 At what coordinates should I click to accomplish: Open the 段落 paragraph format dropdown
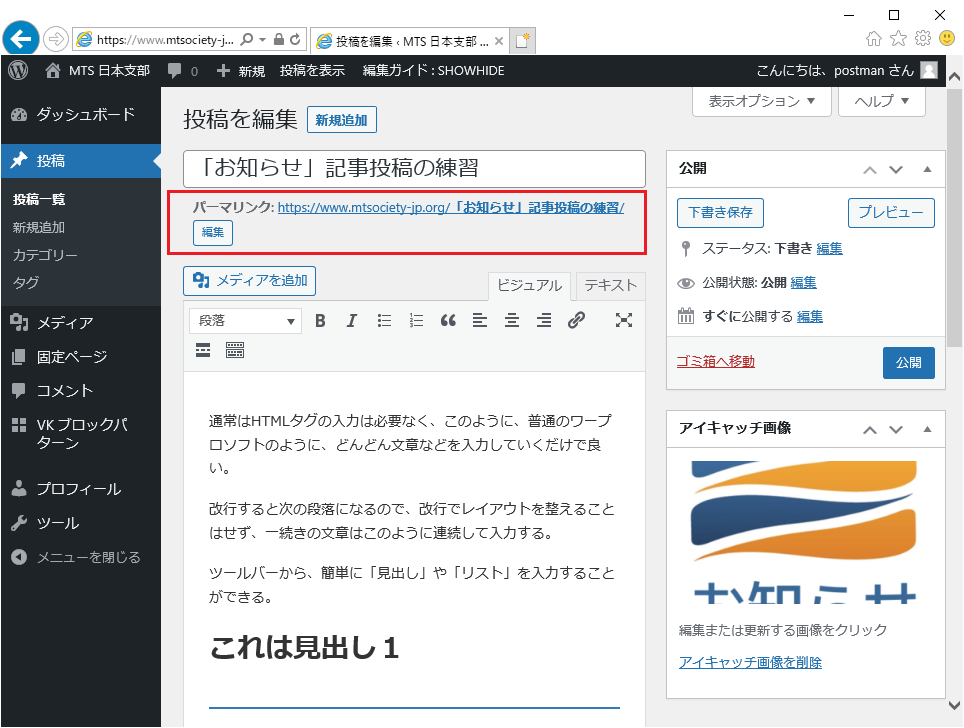[x=246, y=321]
